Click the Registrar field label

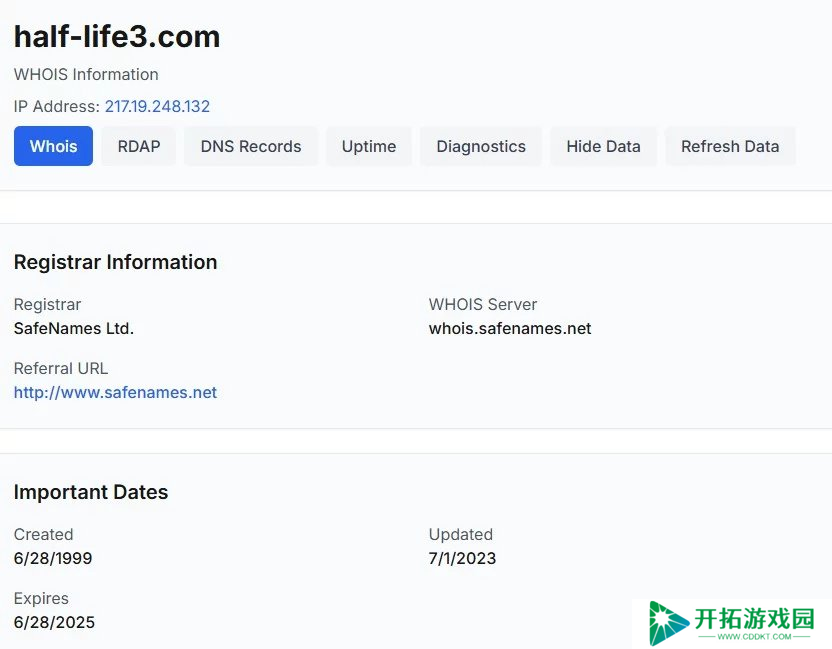click(x=47, y=304)
